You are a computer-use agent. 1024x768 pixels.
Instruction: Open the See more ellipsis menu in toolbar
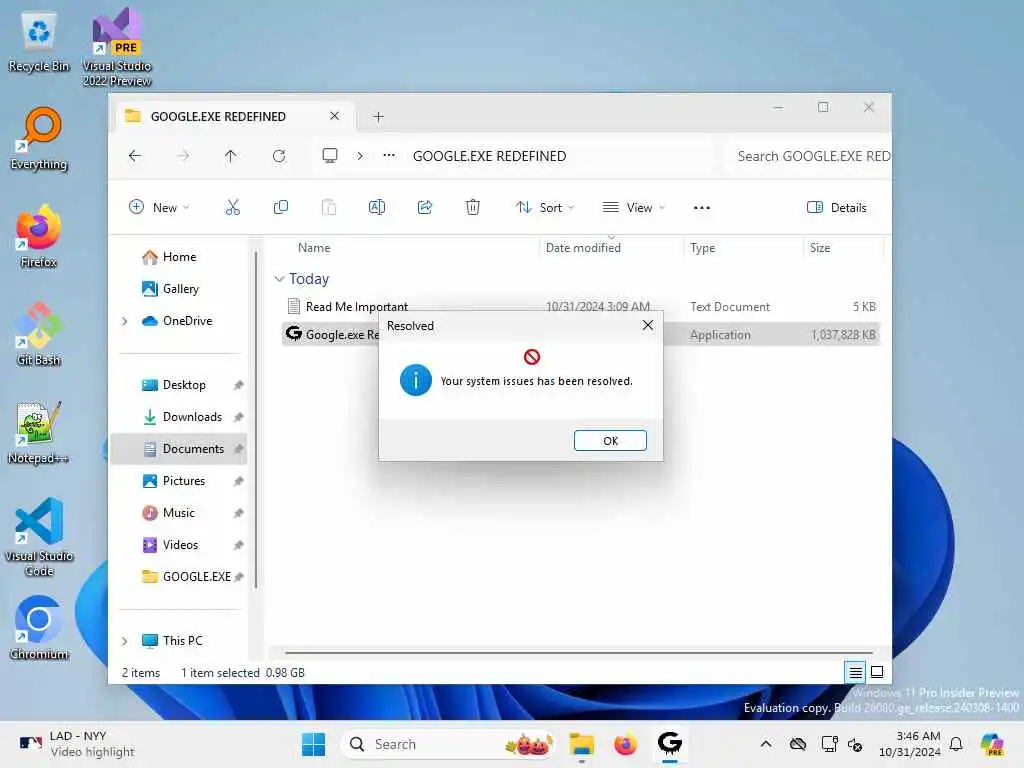point(701,208)
